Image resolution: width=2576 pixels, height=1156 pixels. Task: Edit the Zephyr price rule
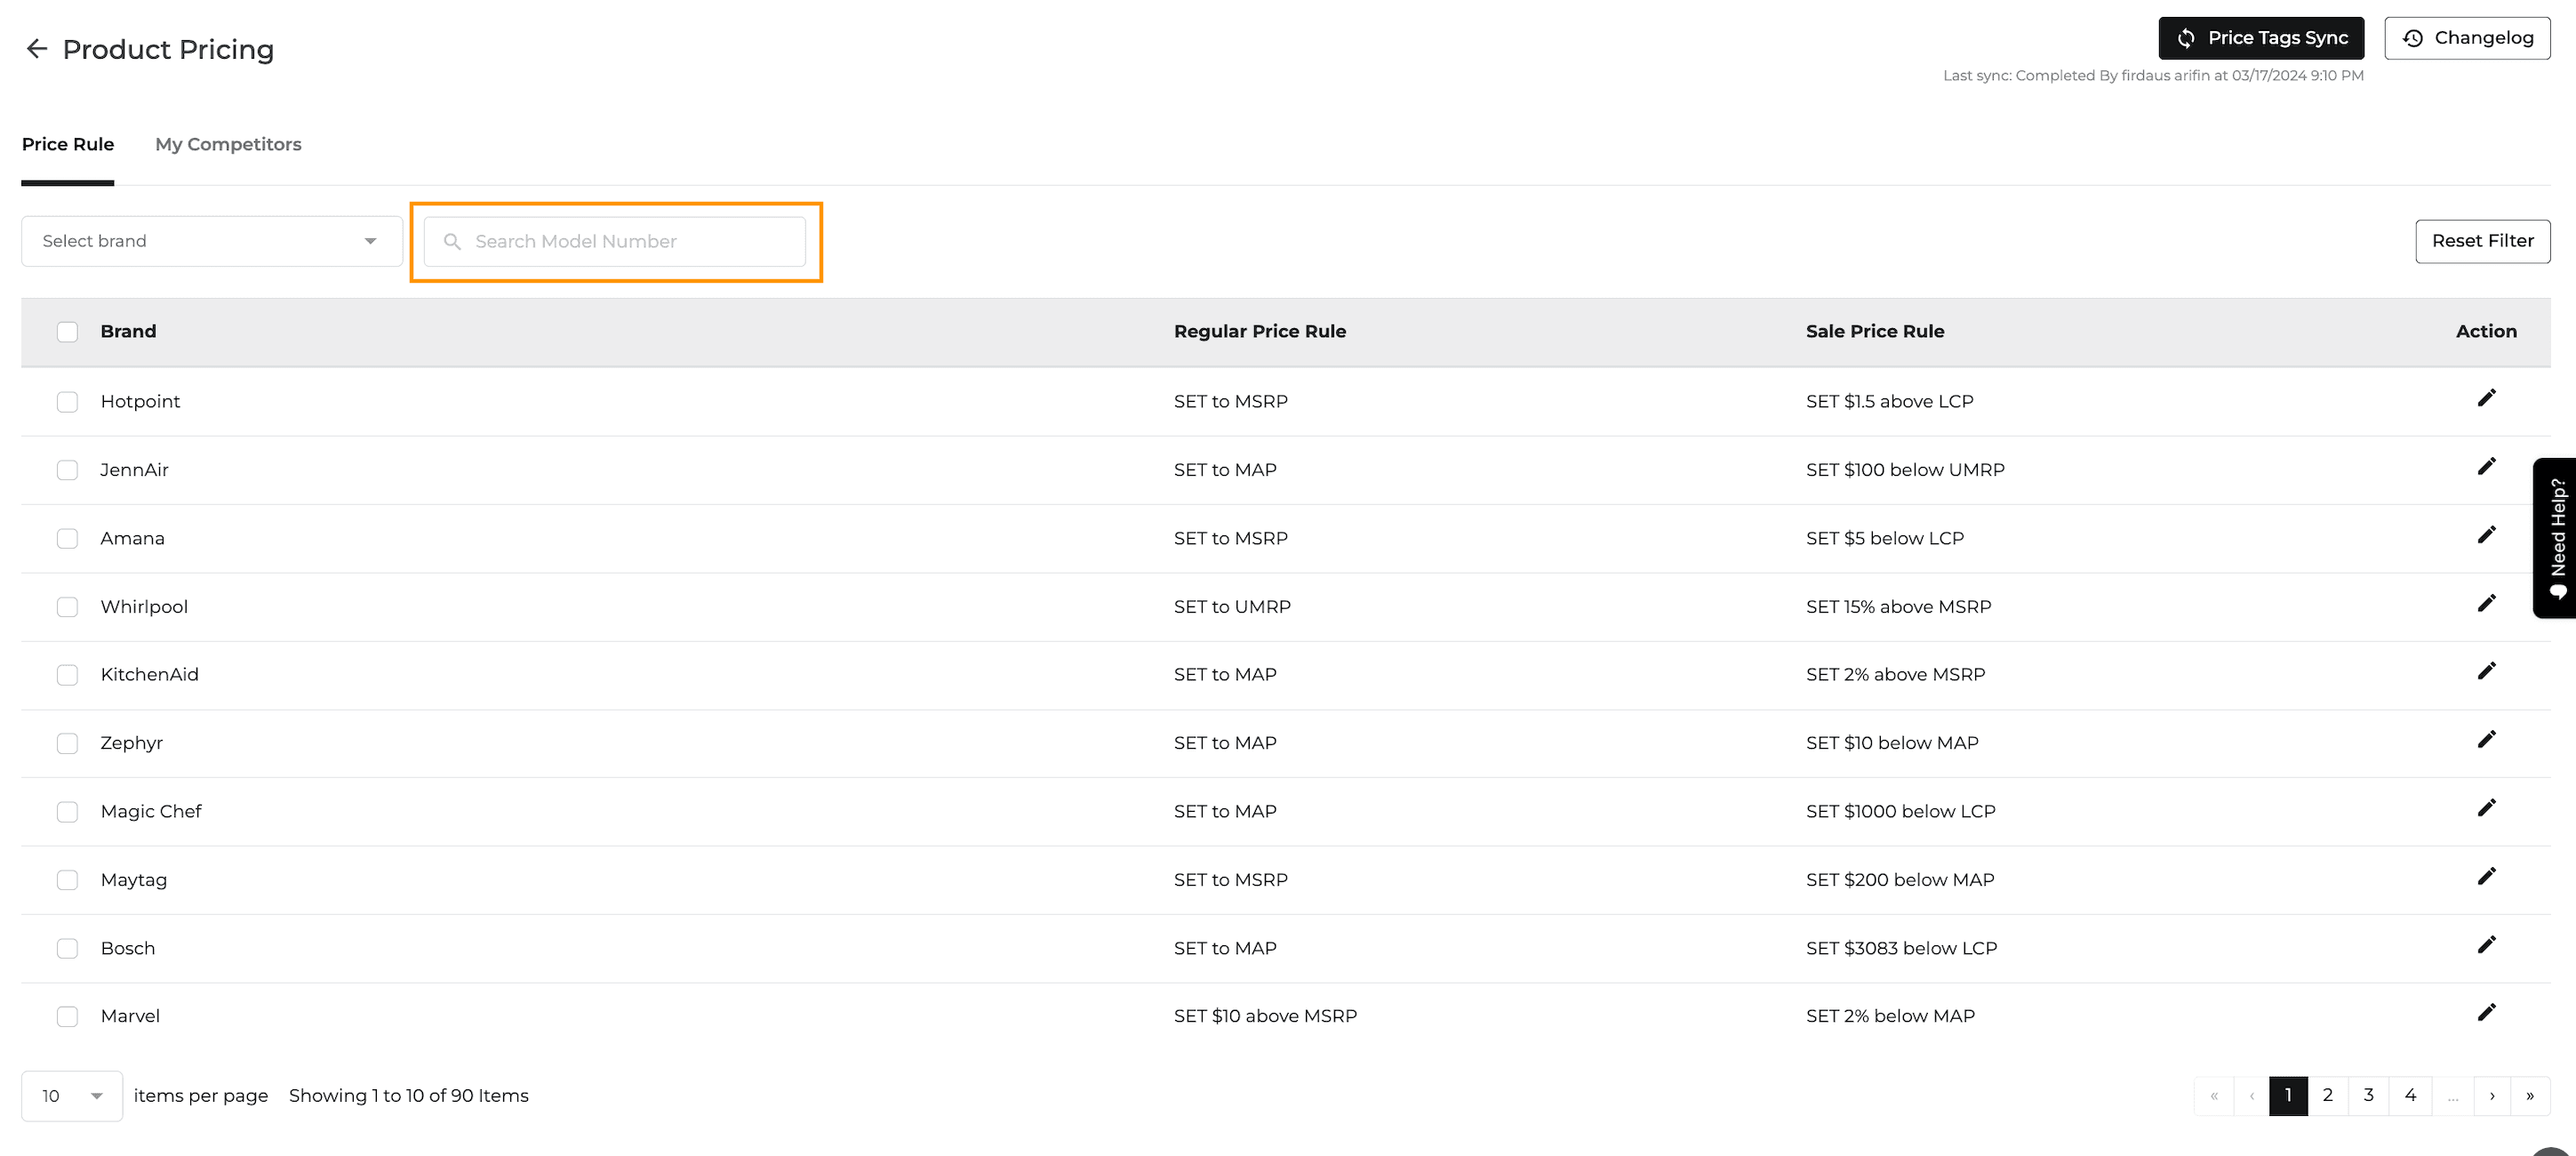click(x=2486, y=740)
